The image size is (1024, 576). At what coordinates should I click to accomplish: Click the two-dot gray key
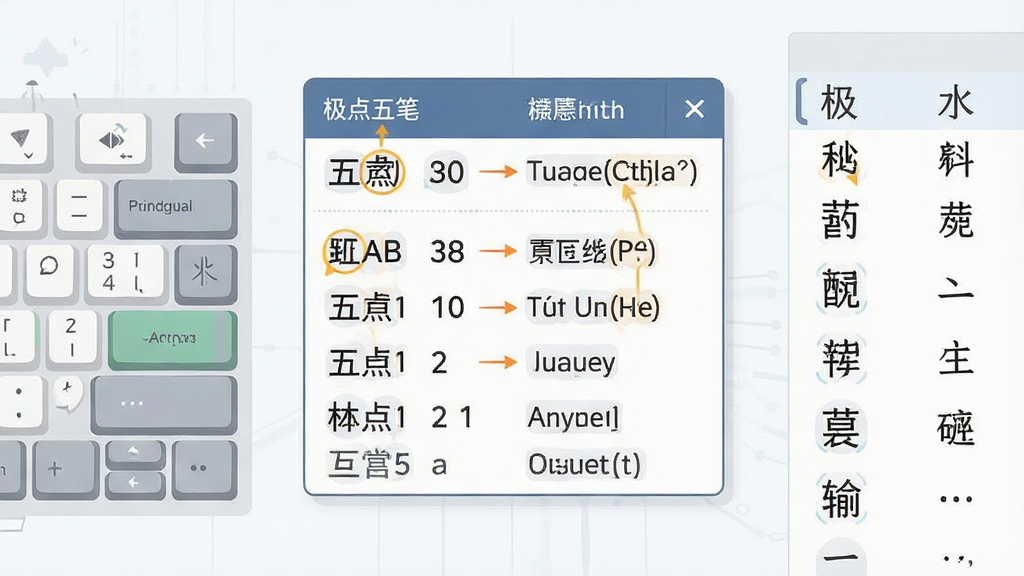[204, 469]
